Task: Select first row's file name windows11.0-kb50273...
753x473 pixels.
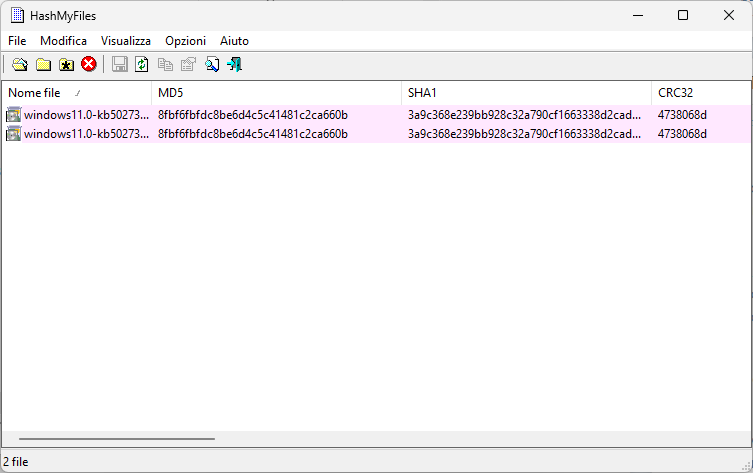Action: pyautogui.click(x=86, y=115)
